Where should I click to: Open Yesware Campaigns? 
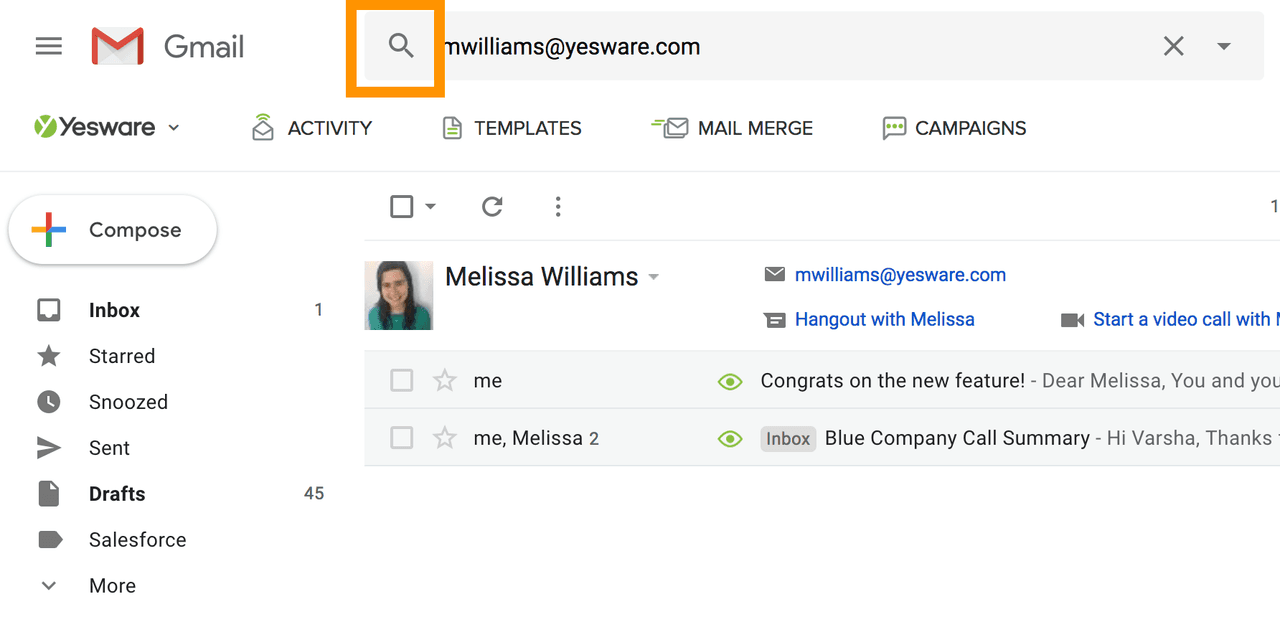click(x=954, y=128)
